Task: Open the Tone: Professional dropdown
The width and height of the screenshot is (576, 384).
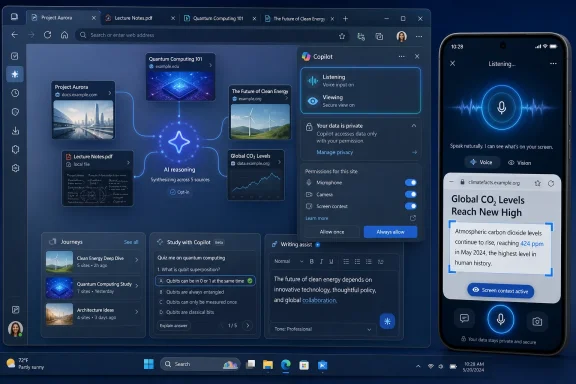Action: click(x=323, y=329)
